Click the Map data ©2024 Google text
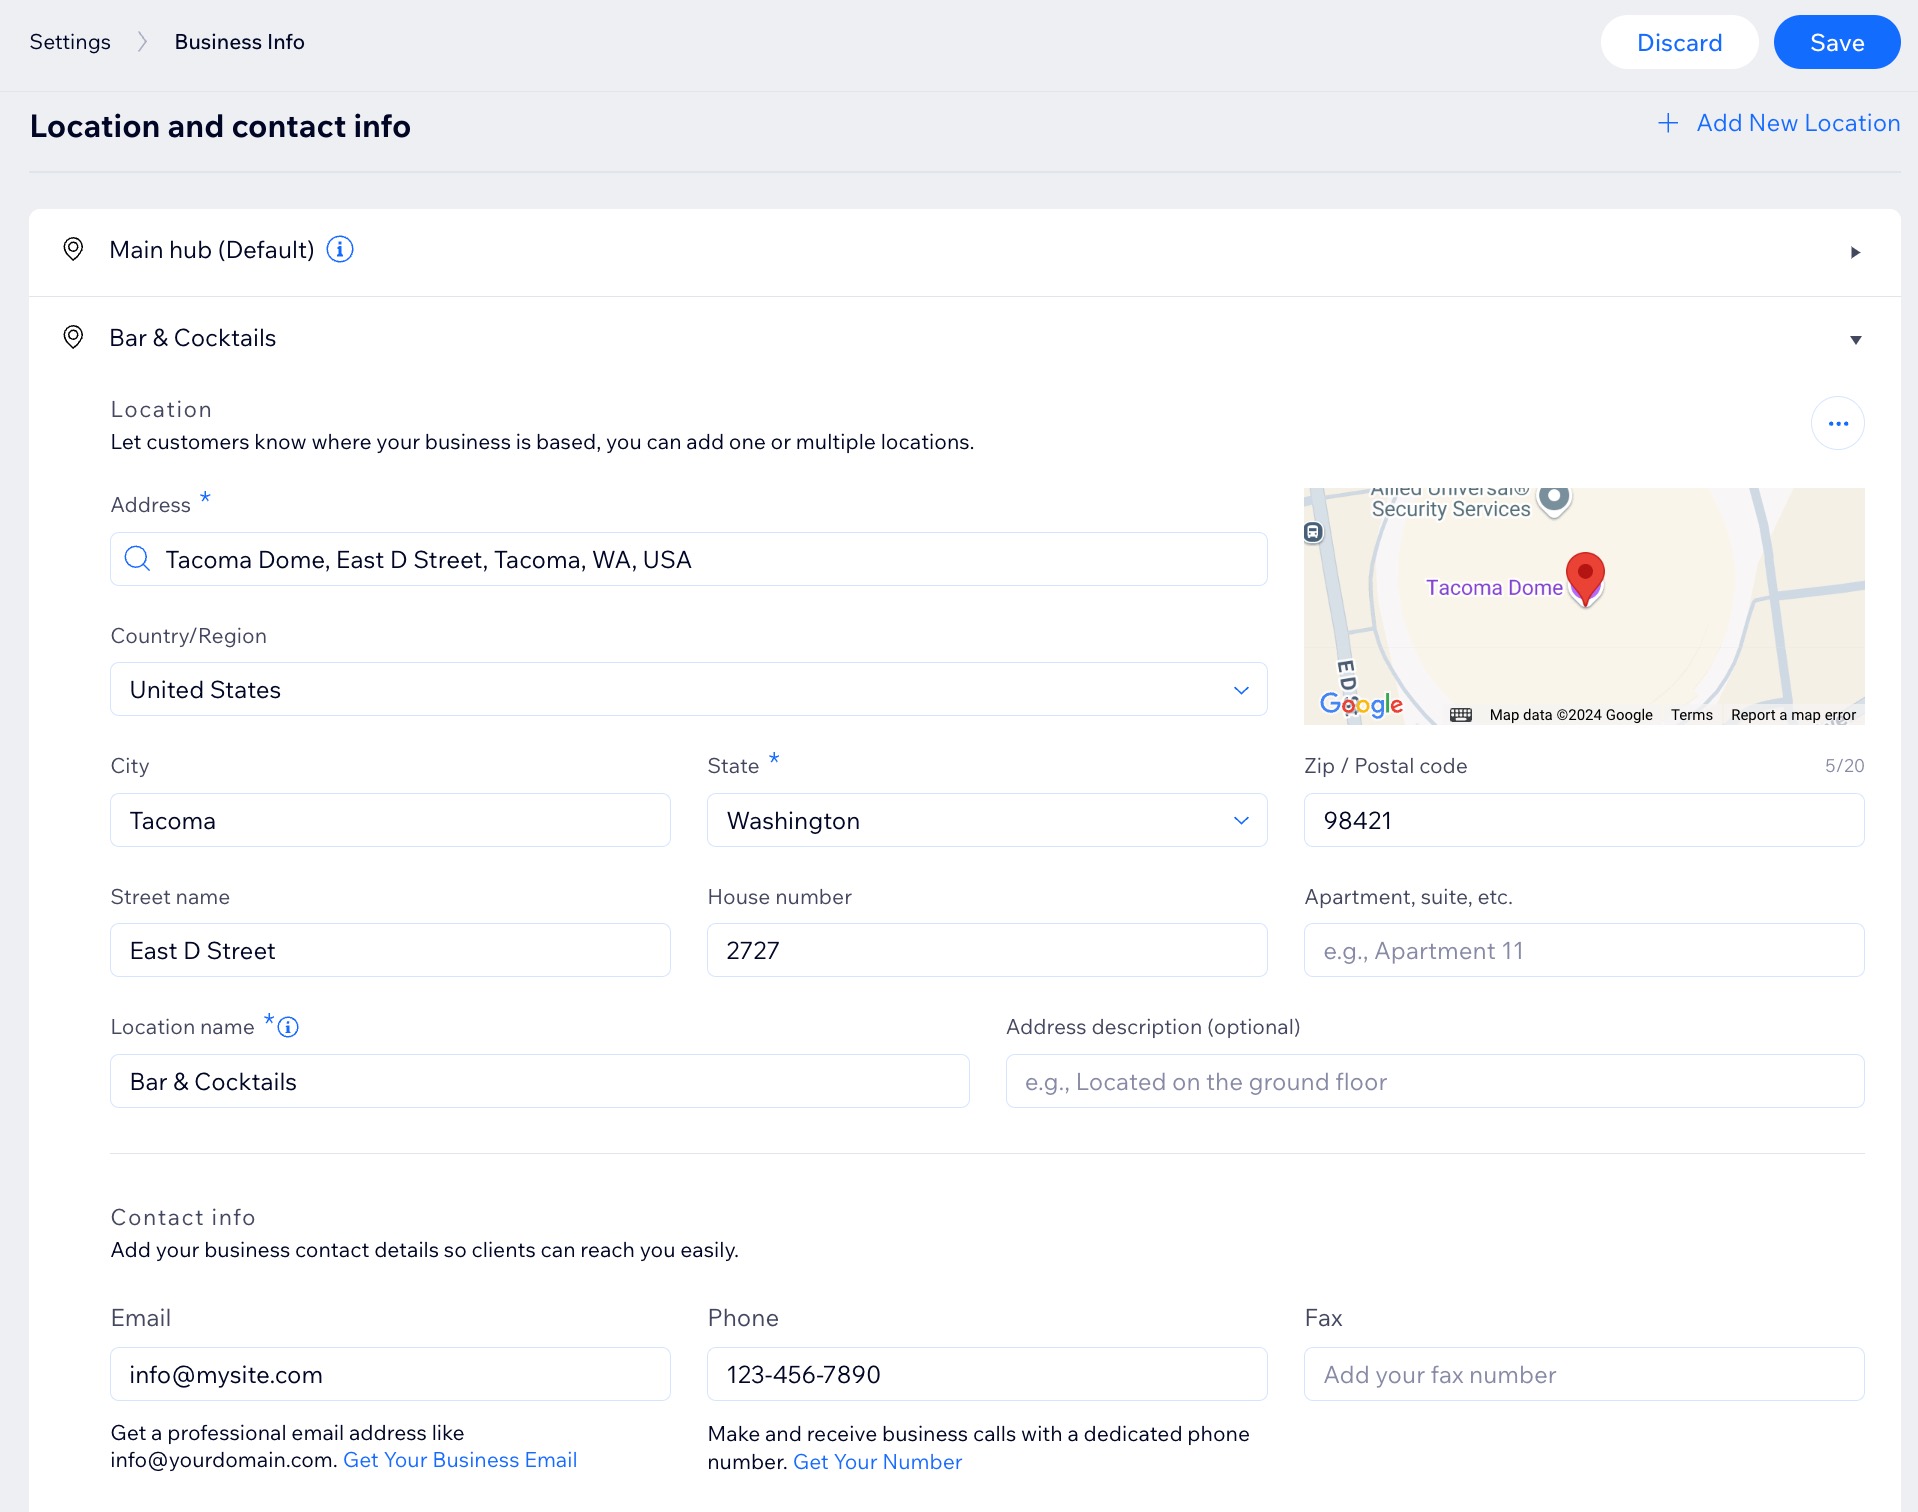This screenshot has height=1512, width=1918. coord(1571,715)
